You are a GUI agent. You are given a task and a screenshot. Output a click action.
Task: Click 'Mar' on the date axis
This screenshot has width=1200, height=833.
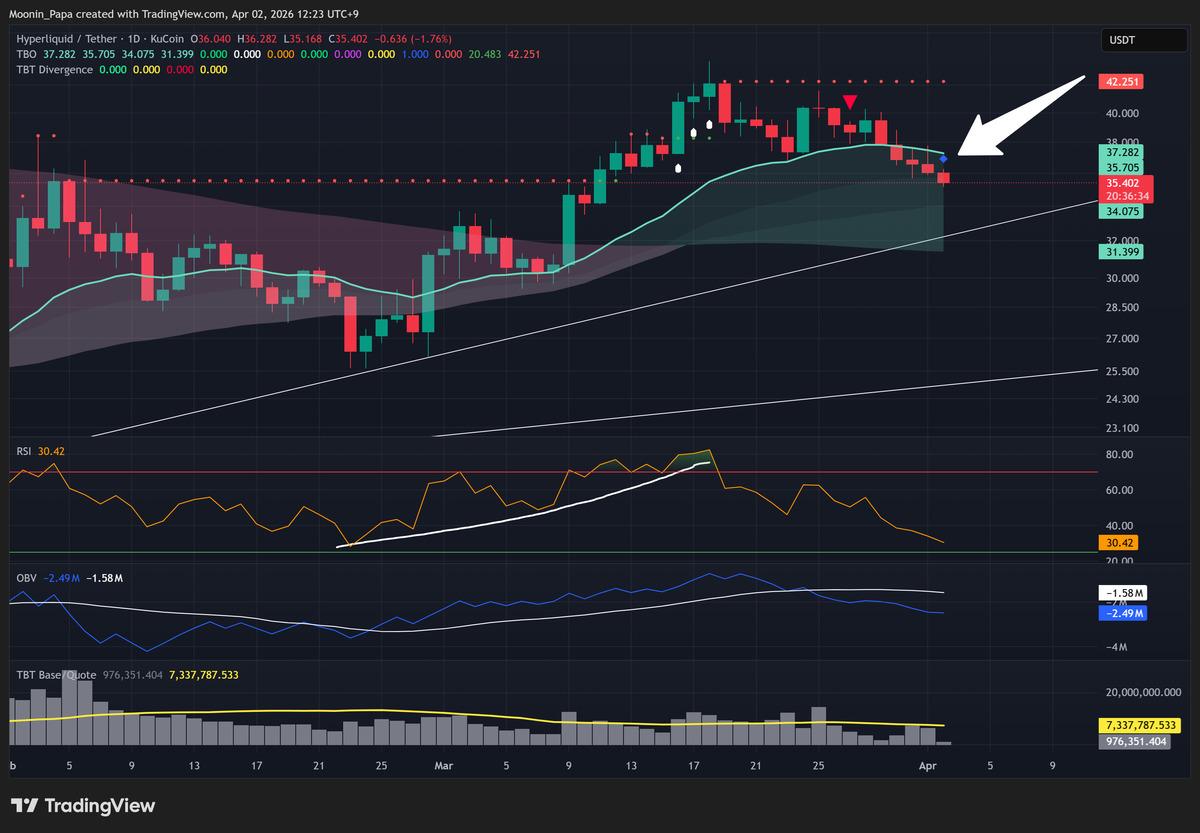click(443, 767)
